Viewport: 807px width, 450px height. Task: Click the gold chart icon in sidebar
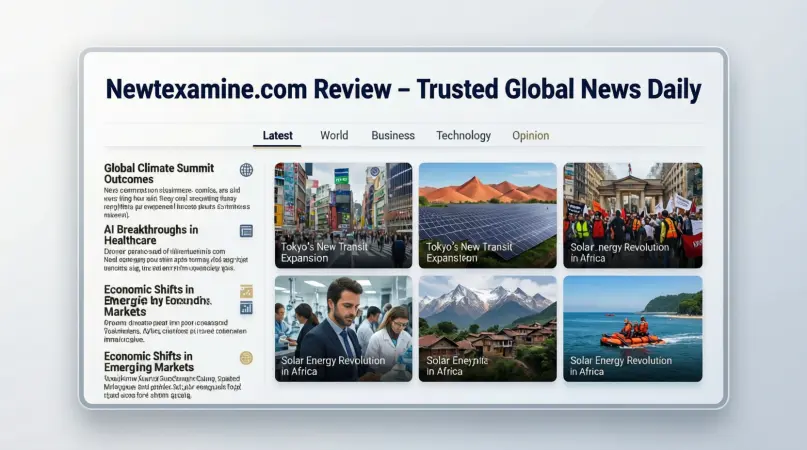point(246,291)
